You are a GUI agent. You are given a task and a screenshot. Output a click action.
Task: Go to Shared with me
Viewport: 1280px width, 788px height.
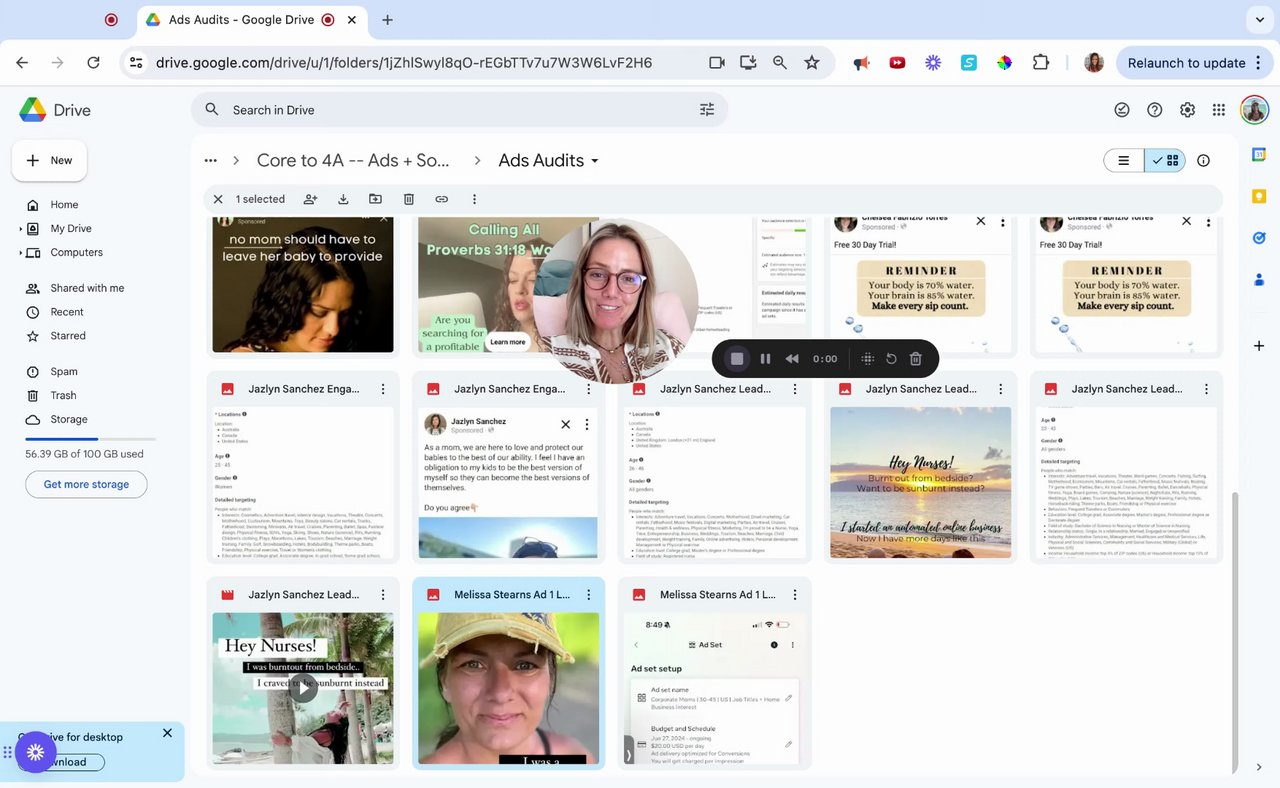87,288
